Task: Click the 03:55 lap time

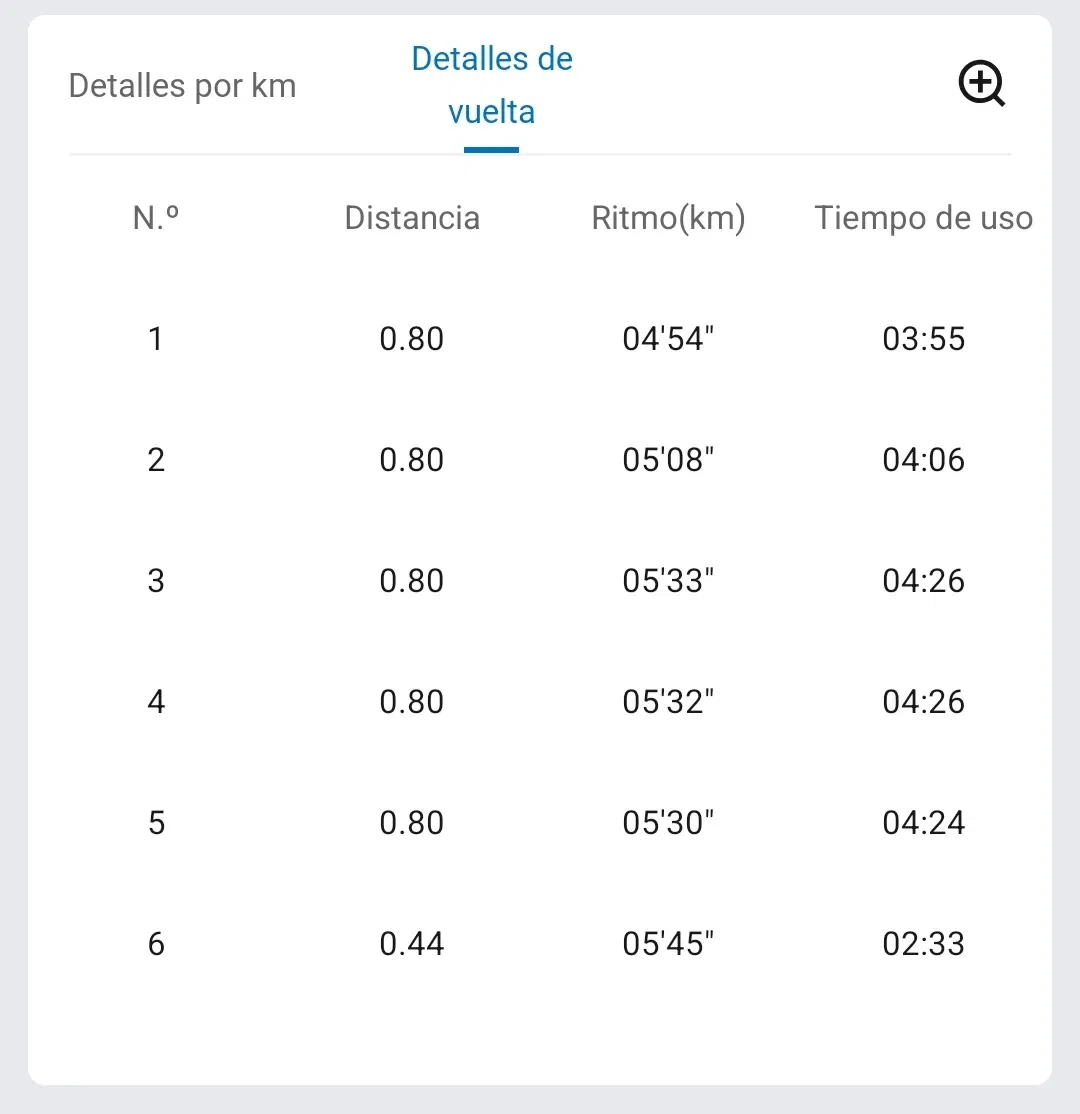Action: [923, 339]
